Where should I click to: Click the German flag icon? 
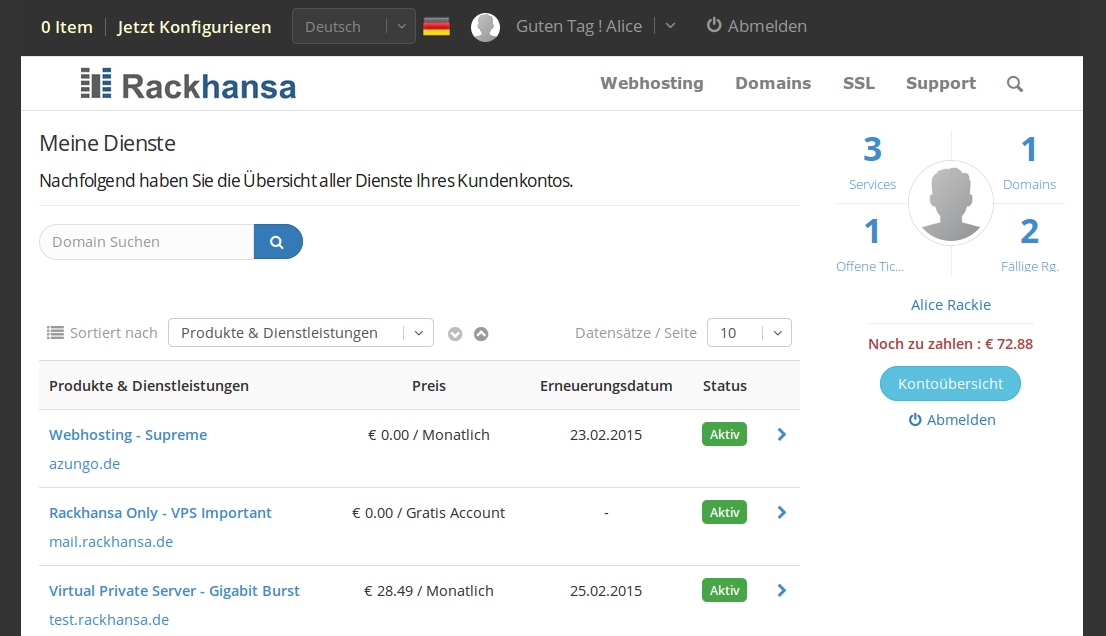point(437,27)
